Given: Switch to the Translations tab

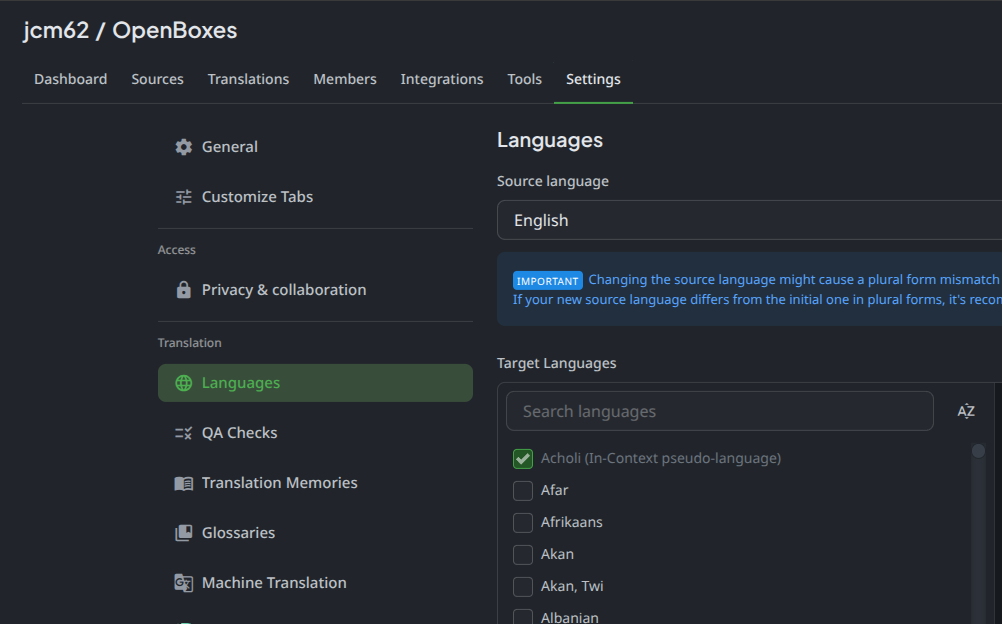Looking at the screenshot, I should click(248, 79).
